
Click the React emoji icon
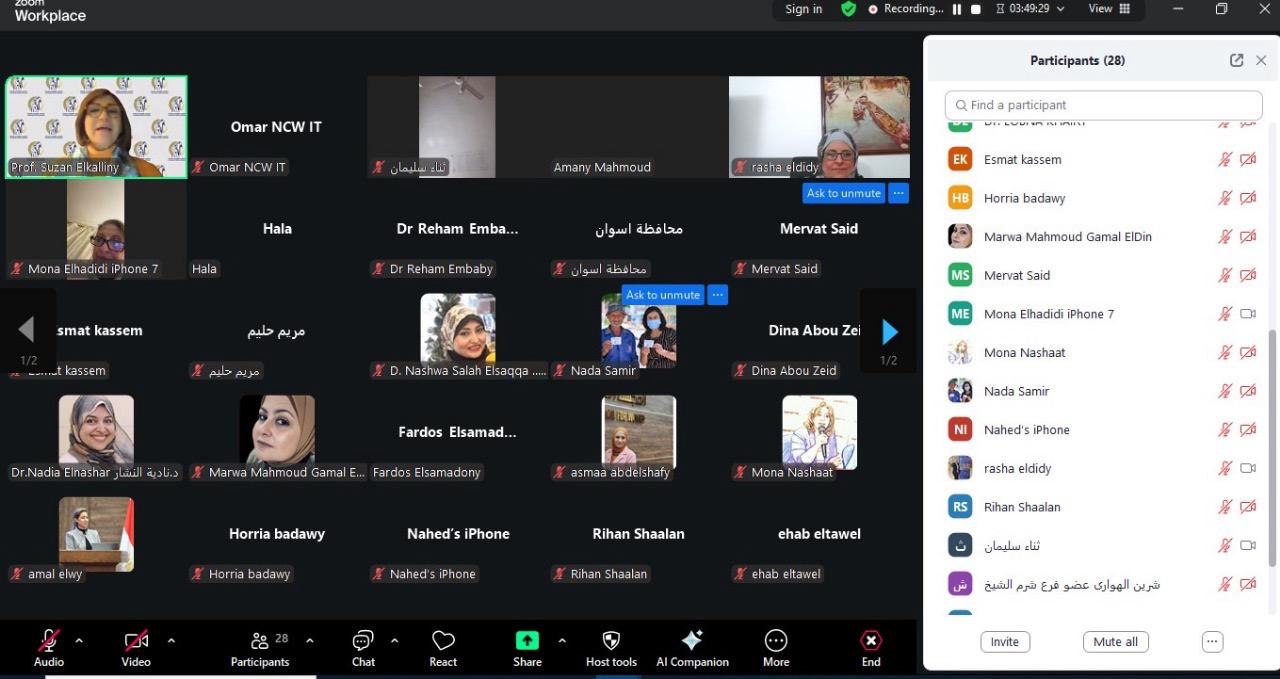[x=443, y=641]
